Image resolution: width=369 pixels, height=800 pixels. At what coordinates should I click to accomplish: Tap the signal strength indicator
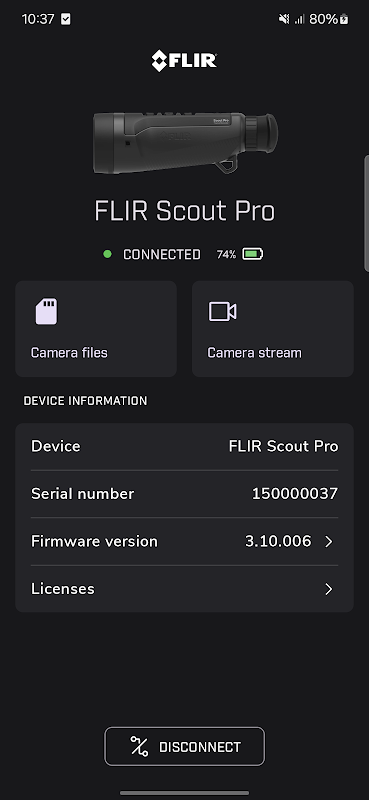click(x=300, y=19)
